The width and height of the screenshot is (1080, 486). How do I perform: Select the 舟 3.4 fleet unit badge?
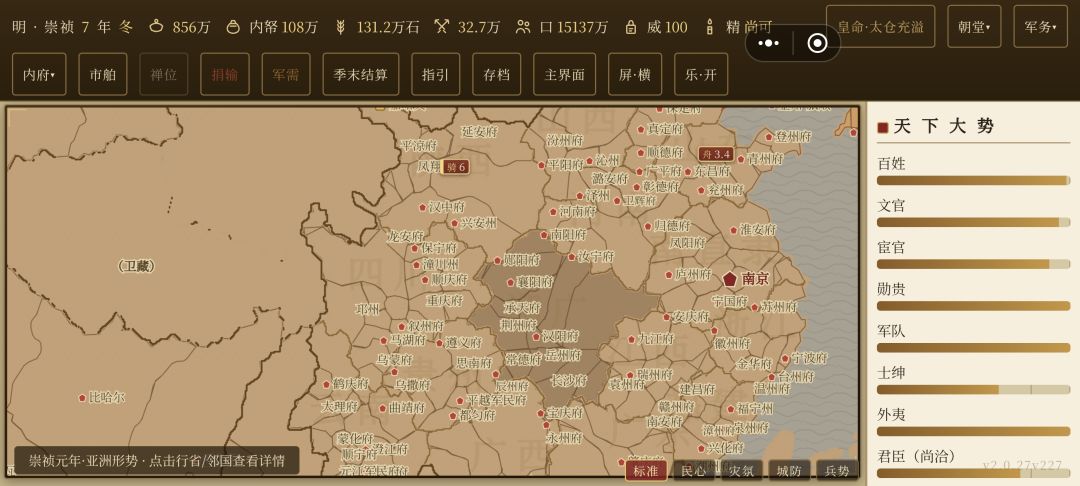click(716, 154)
